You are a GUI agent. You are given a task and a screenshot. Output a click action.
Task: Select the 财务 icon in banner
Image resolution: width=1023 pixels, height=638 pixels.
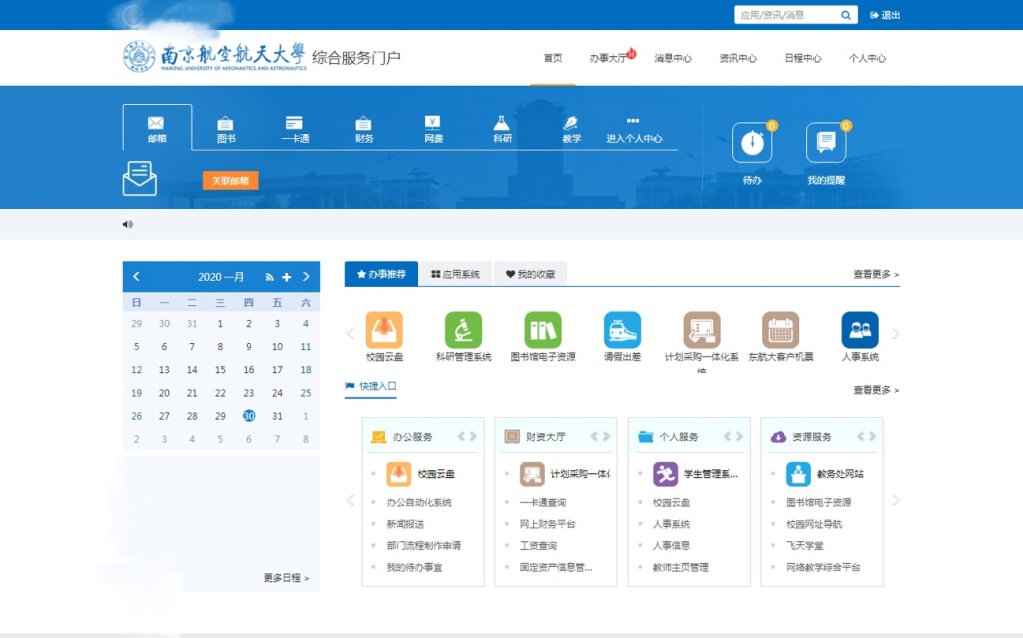(x=364, y=129)
